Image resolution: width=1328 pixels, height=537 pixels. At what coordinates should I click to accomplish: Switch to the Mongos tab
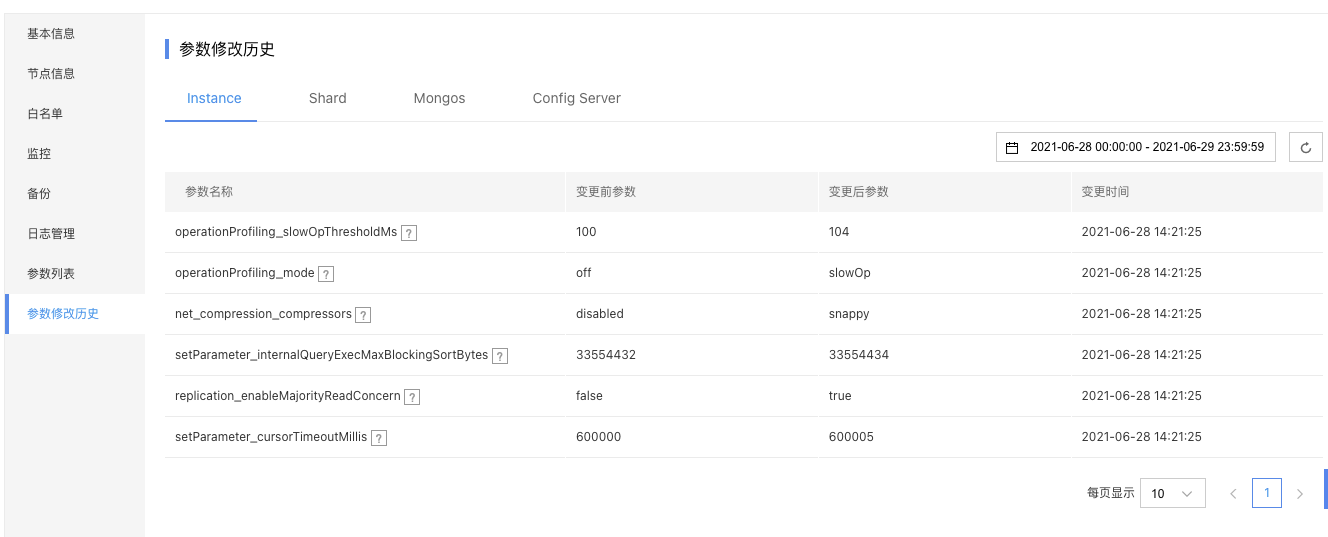tap(439, 98)
